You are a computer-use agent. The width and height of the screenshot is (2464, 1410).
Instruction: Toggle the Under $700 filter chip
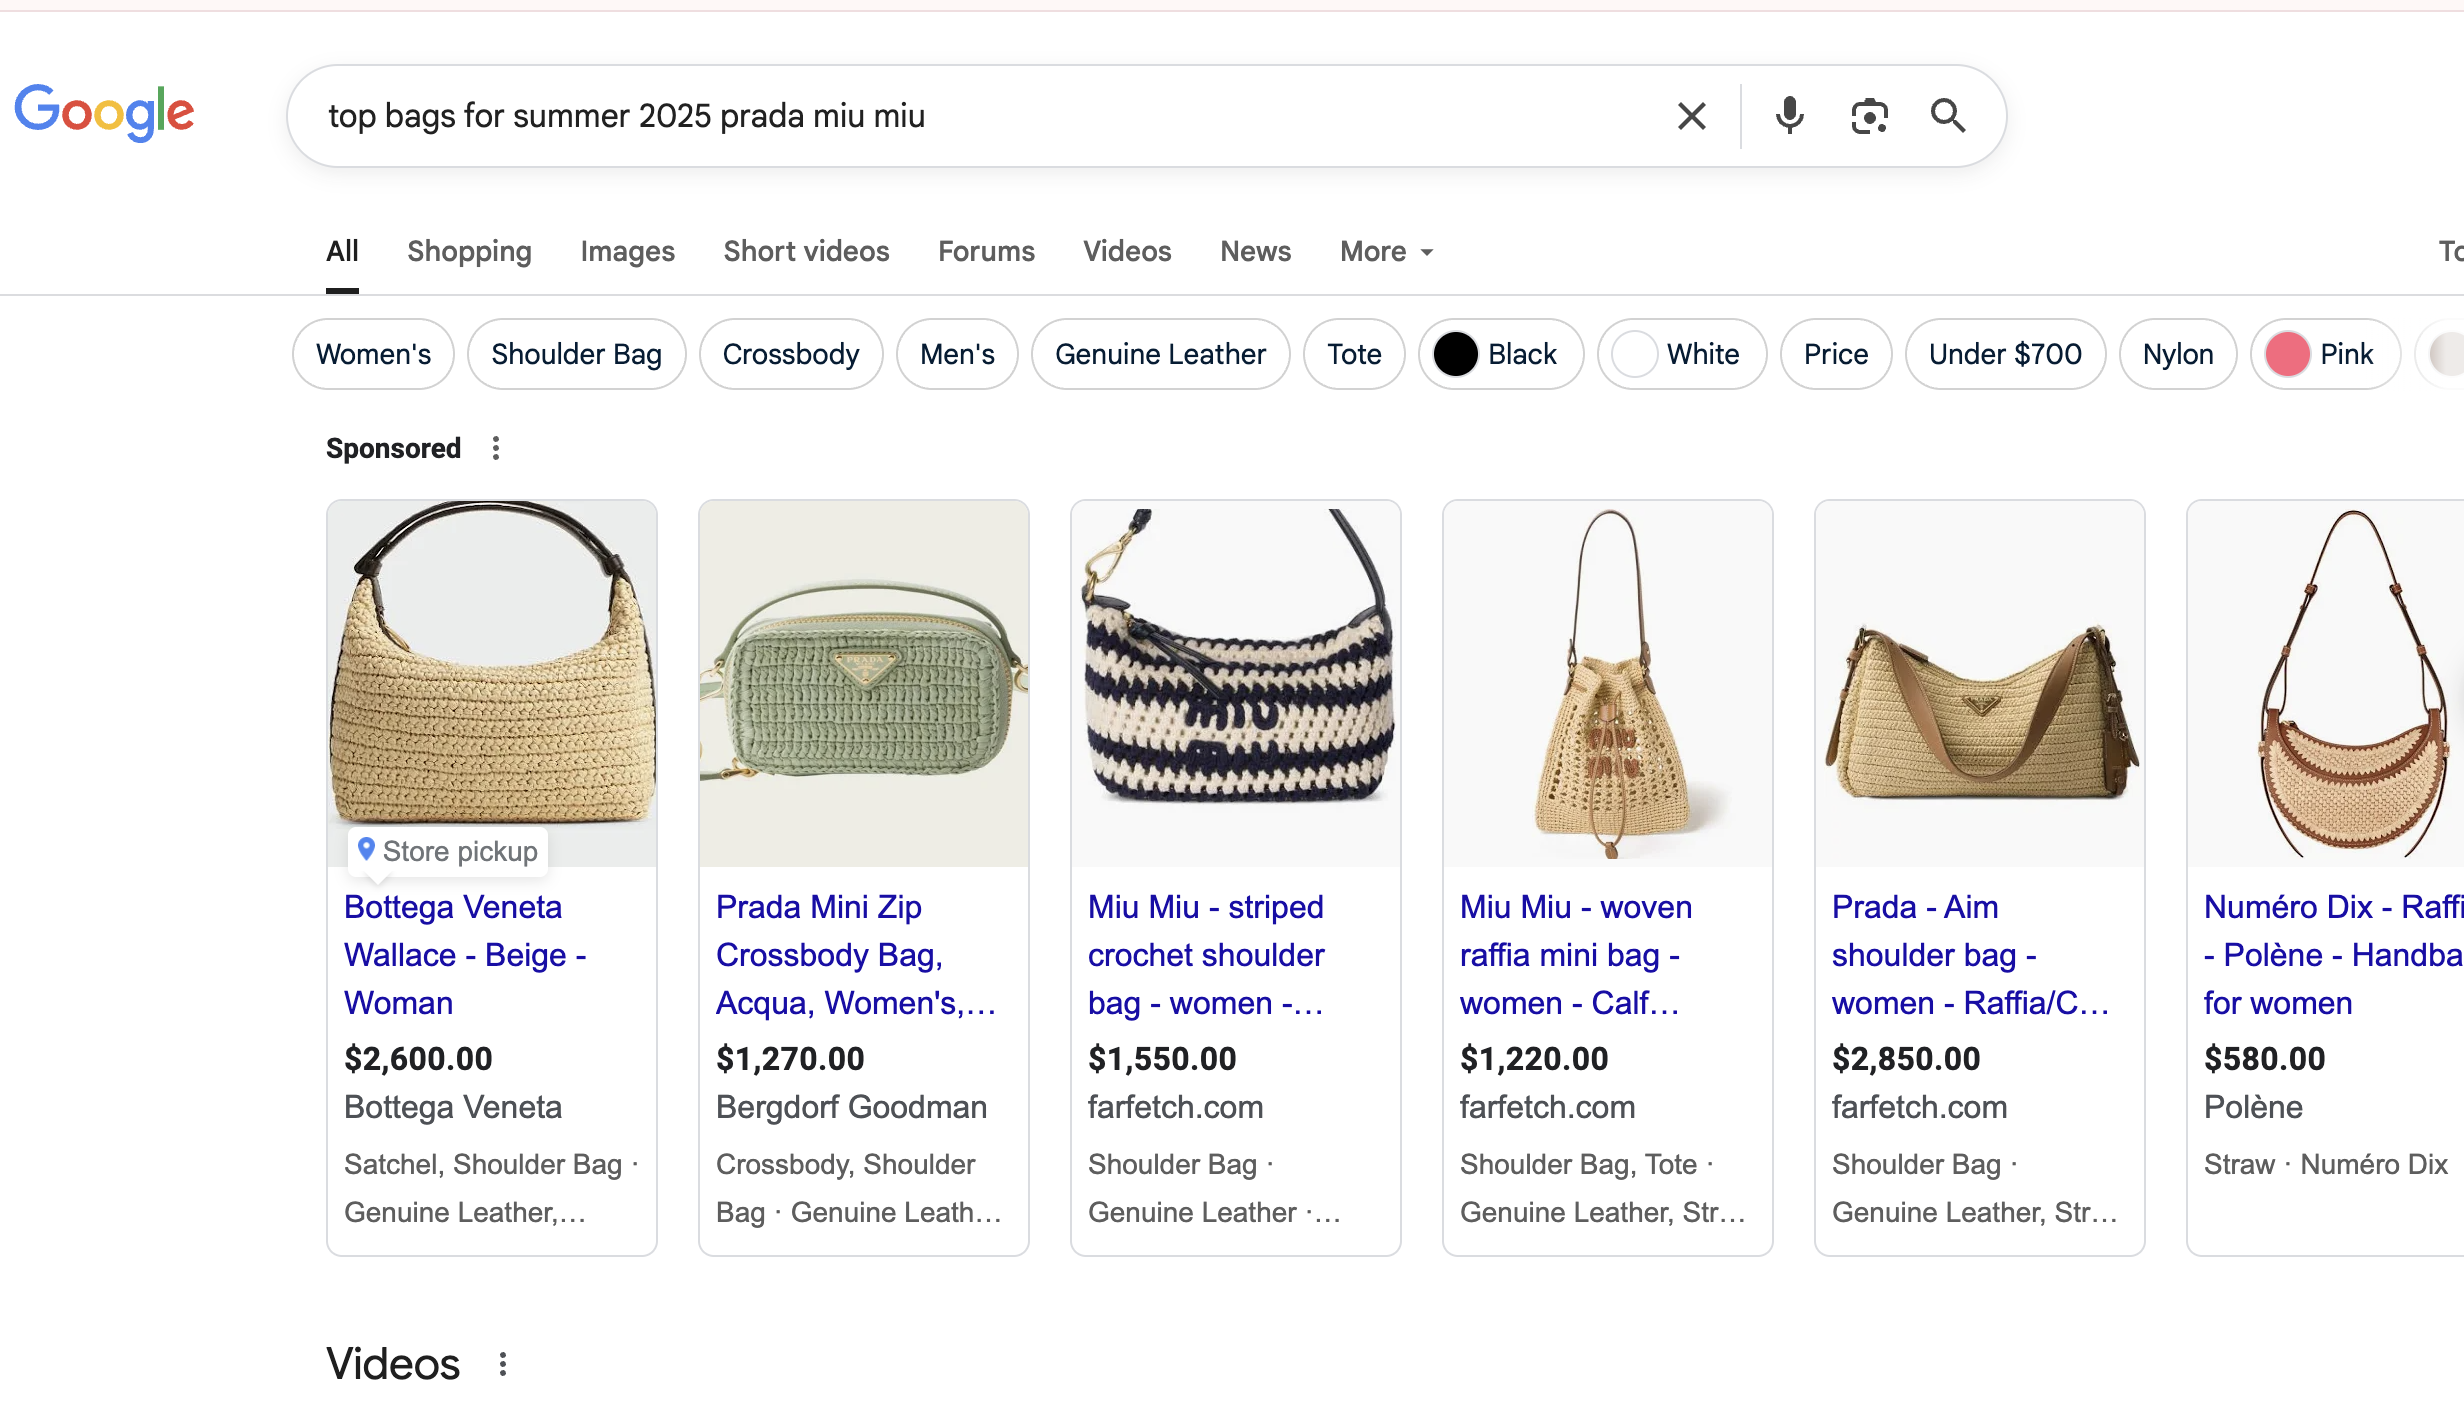pyautogui.click(x=2005, y=354)
